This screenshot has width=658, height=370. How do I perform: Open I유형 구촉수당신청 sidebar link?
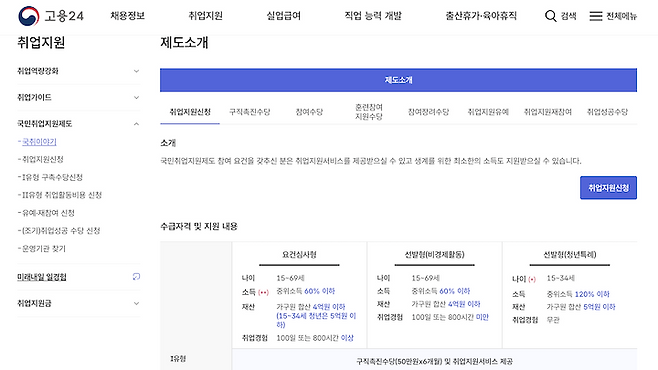tap(52, 177)
